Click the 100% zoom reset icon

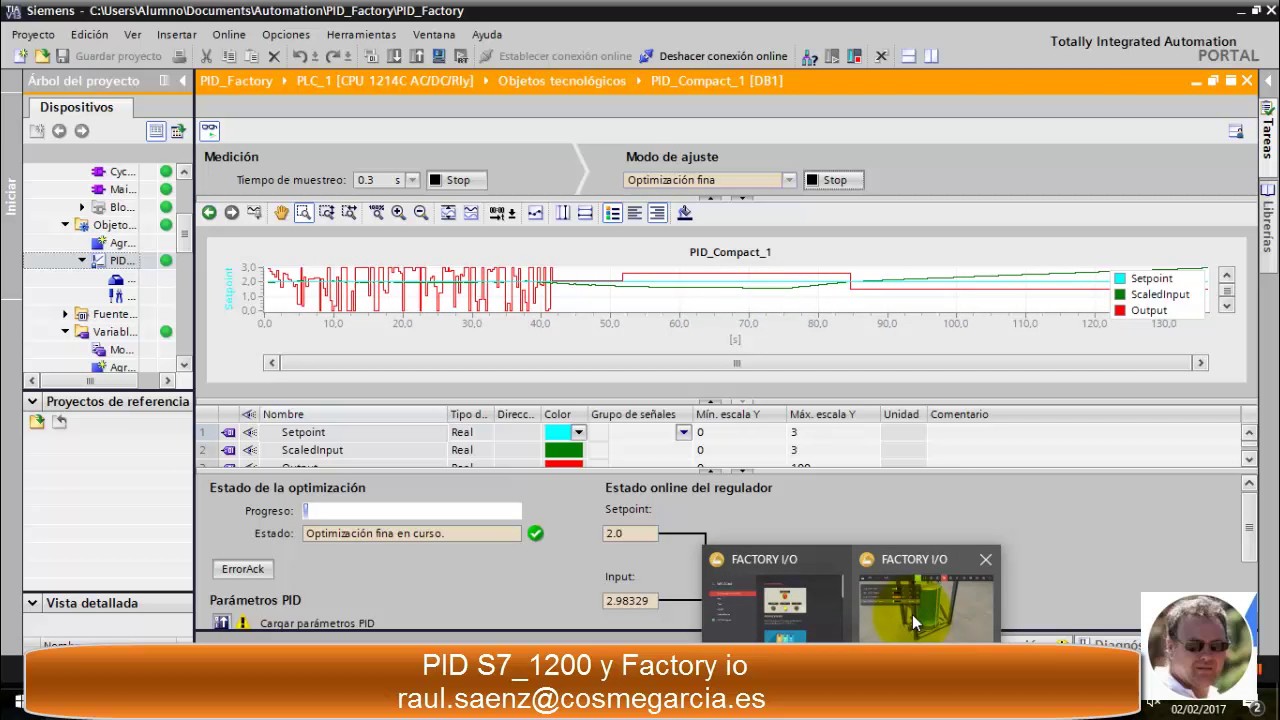[377, 212]
